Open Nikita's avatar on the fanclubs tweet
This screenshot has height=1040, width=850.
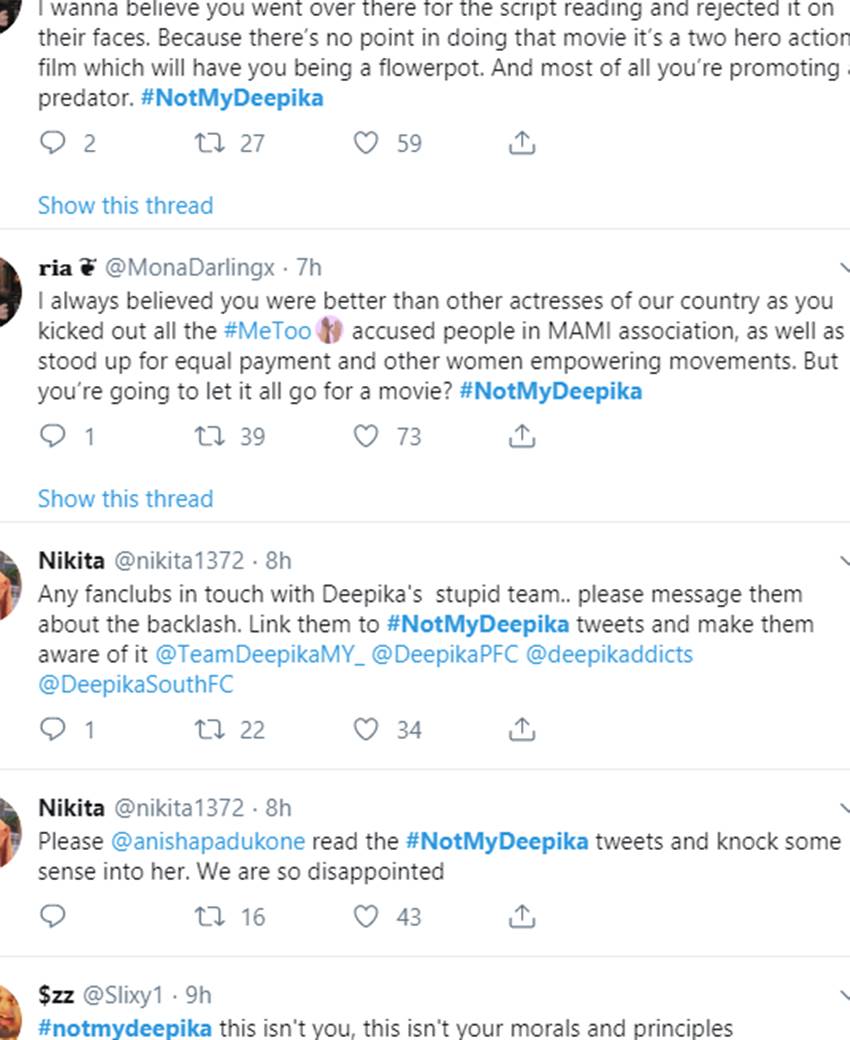click(x=8, y=588)
